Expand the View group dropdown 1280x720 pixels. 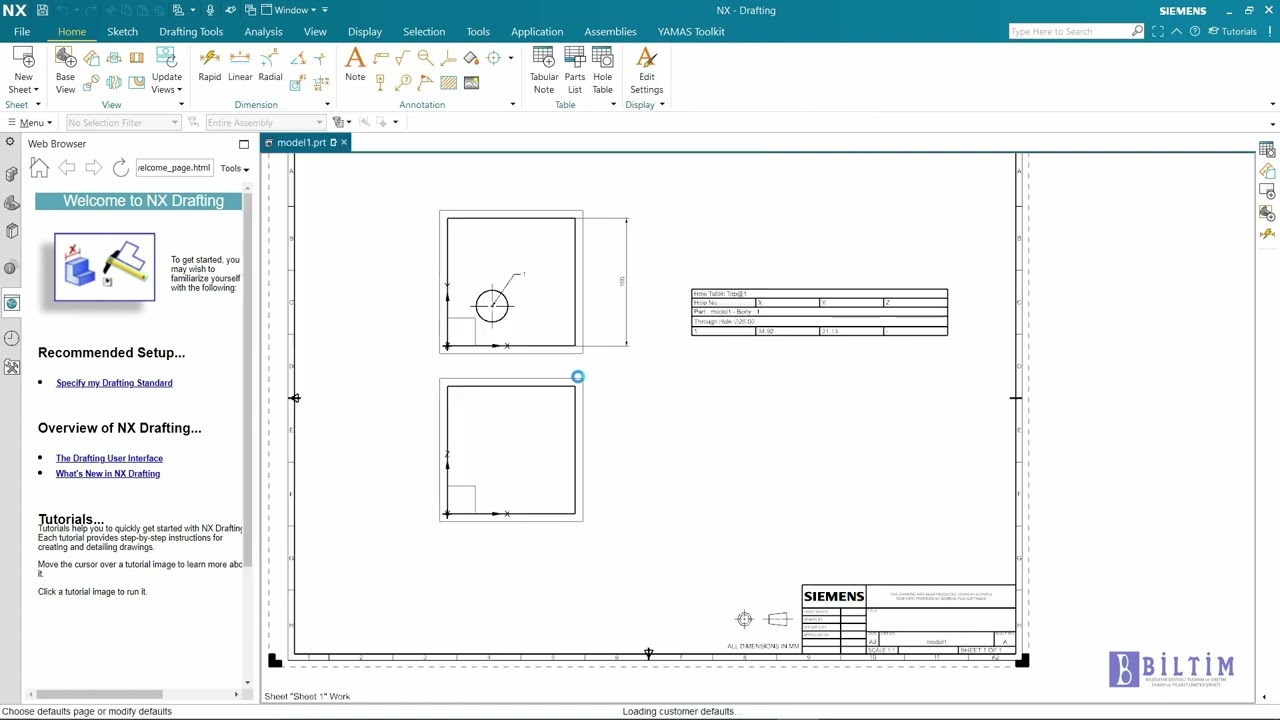tap(181, 105)
